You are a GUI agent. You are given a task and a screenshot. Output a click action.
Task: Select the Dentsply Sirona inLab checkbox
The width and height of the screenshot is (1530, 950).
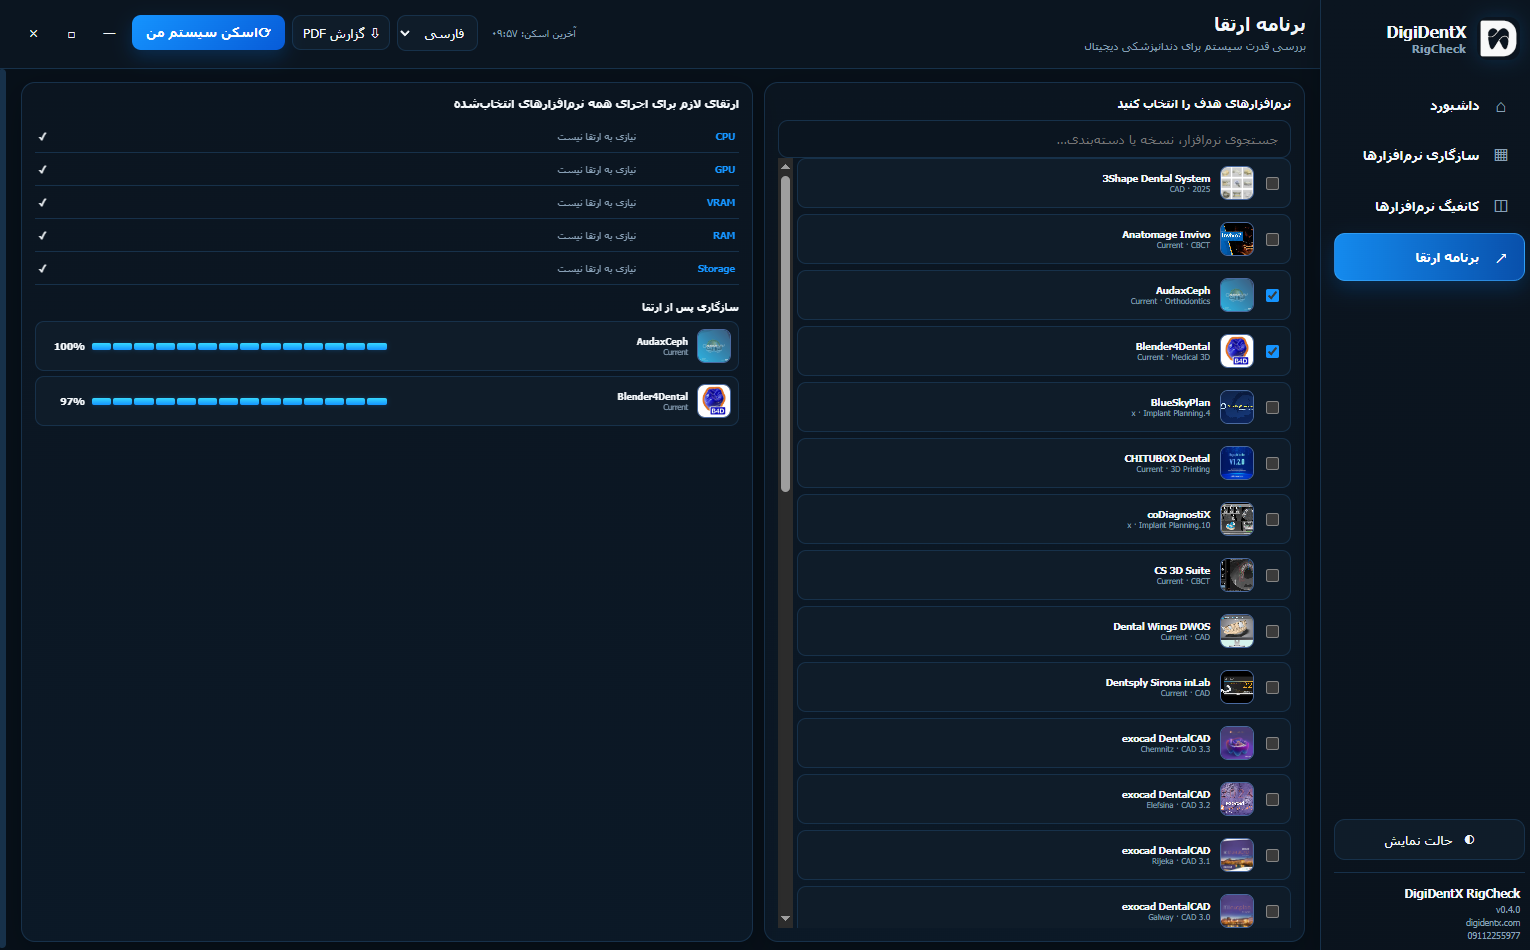(1272, 687)
